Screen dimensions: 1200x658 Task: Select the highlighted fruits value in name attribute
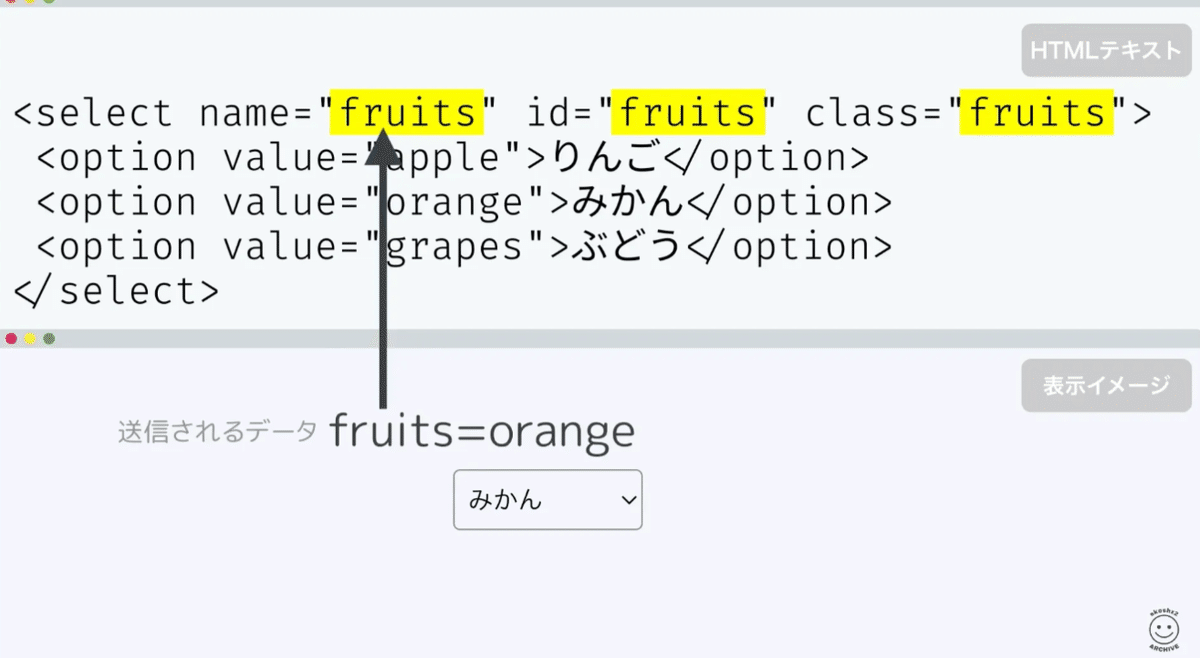pyautogui.click(x=406, y=113)
